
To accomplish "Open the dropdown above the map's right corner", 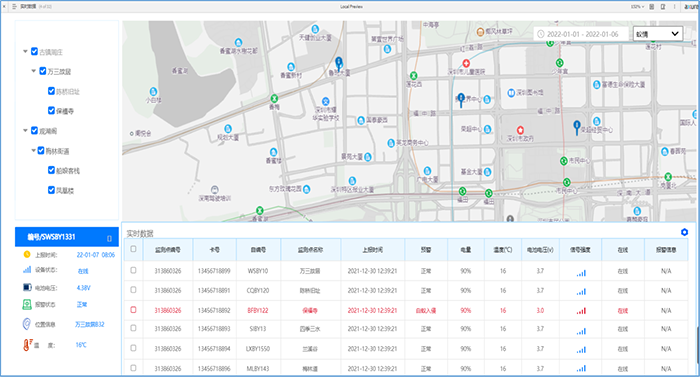I will coord(658,34).
